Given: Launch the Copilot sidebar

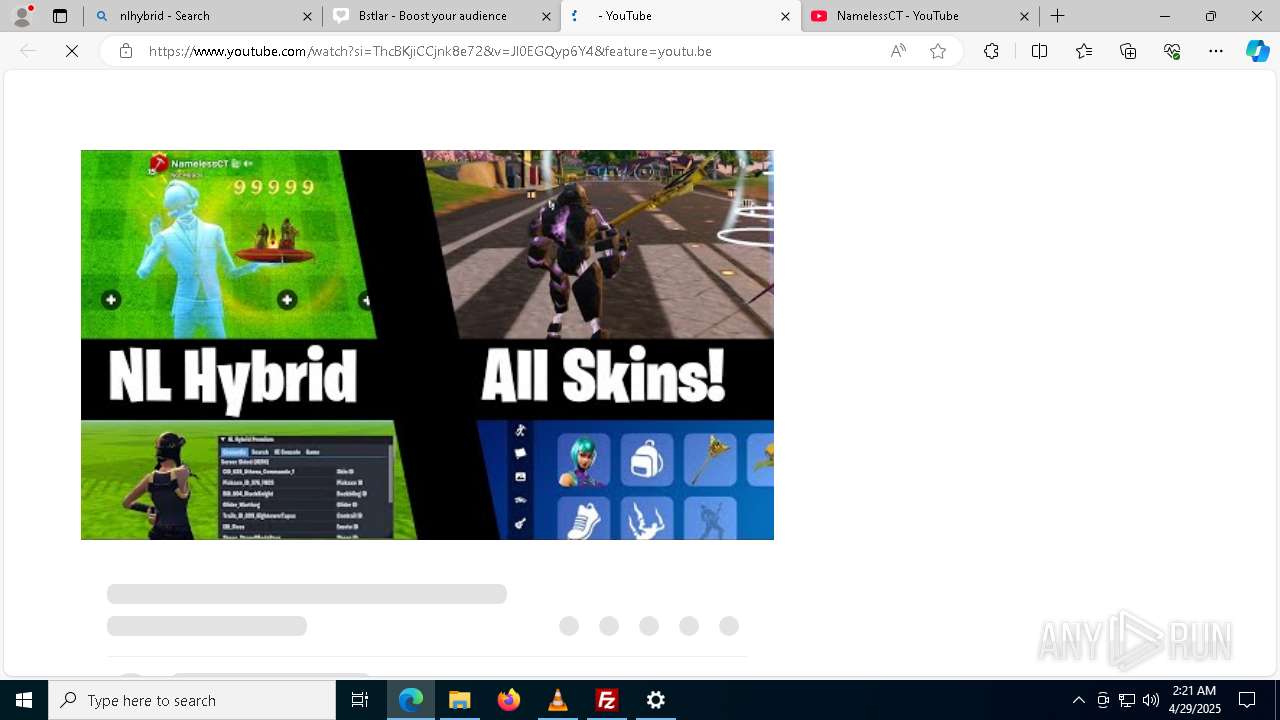Looking at the screenshot, I should point(1257,51).
